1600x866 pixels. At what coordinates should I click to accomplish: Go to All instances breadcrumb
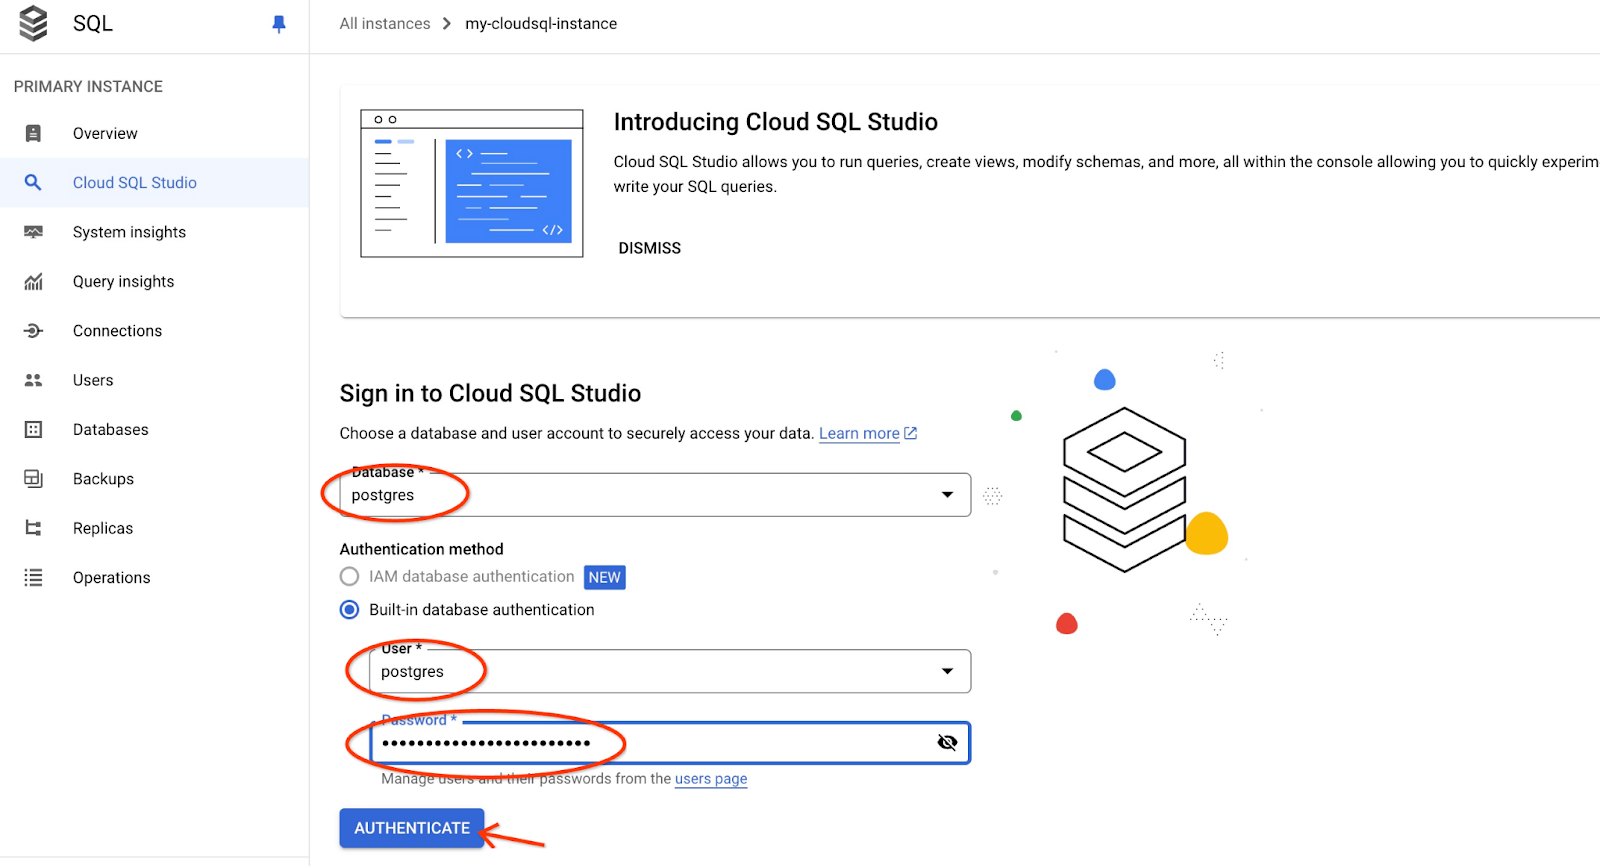[x=385, y=24]
